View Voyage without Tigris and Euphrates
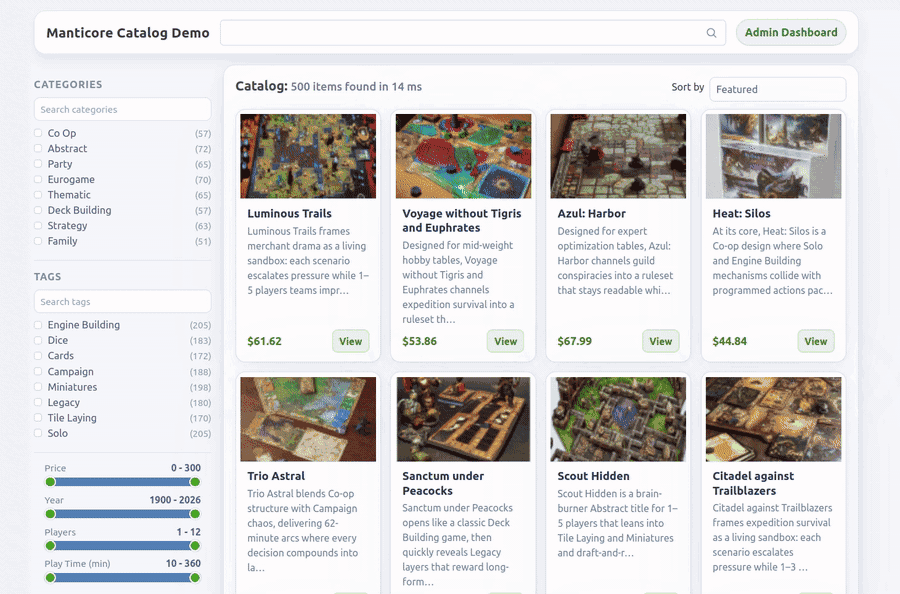The width and height of the screenshot is (900, 594). point(506,341)
